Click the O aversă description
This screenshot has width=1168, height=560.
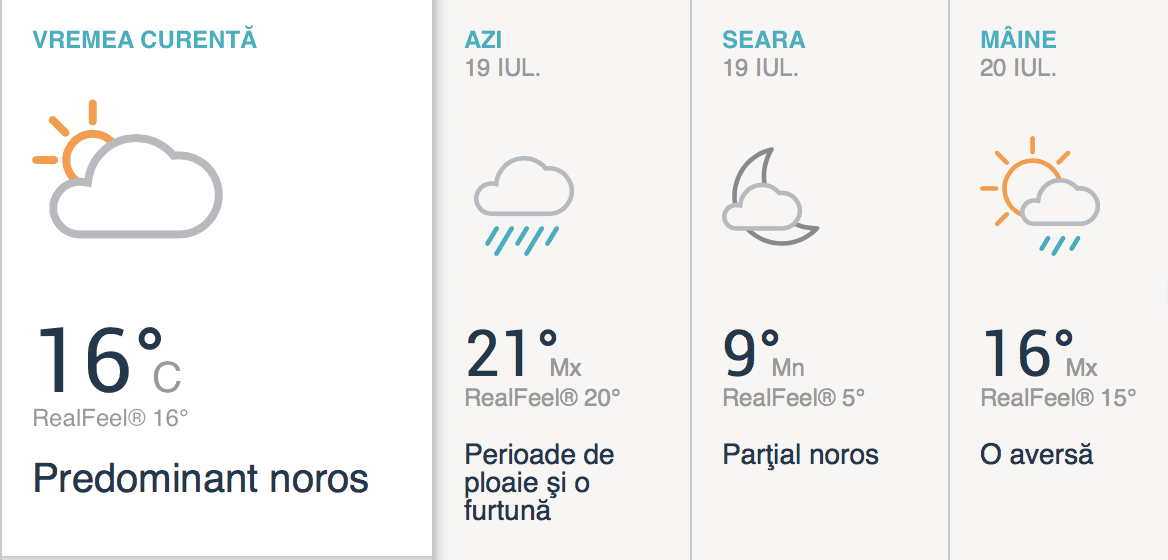[1037, 455]
